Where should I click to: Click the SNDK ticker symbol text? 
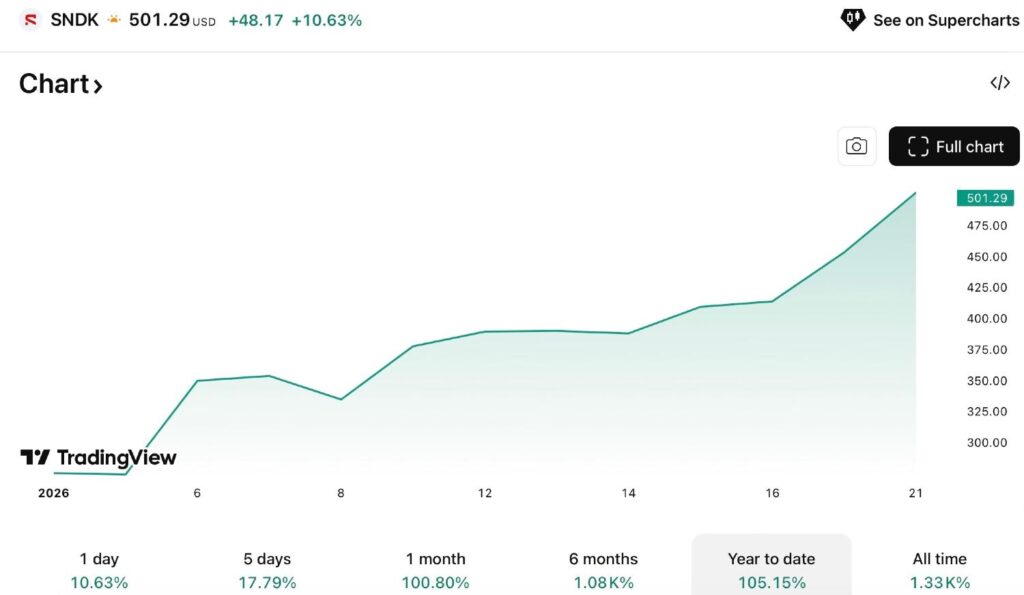(75, 20)
